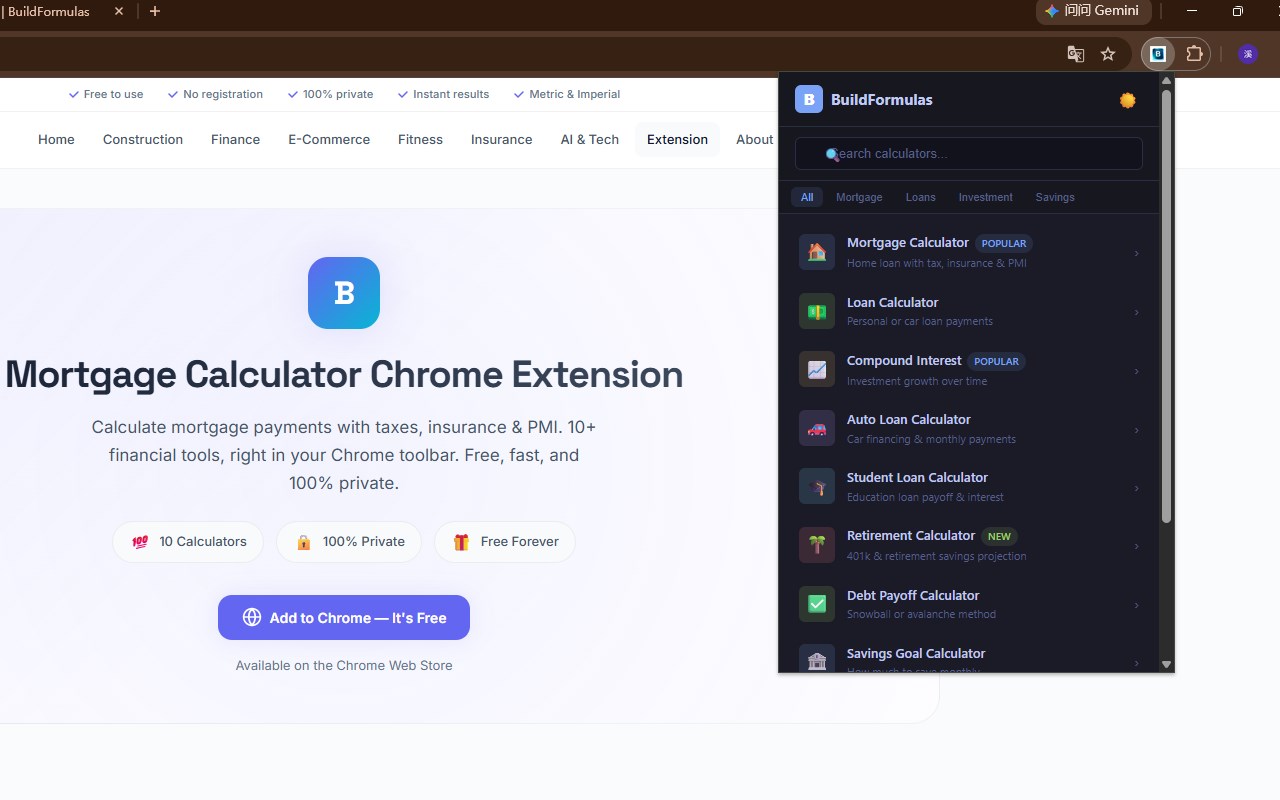Expand Compound Interest via its chevron

1136,371
